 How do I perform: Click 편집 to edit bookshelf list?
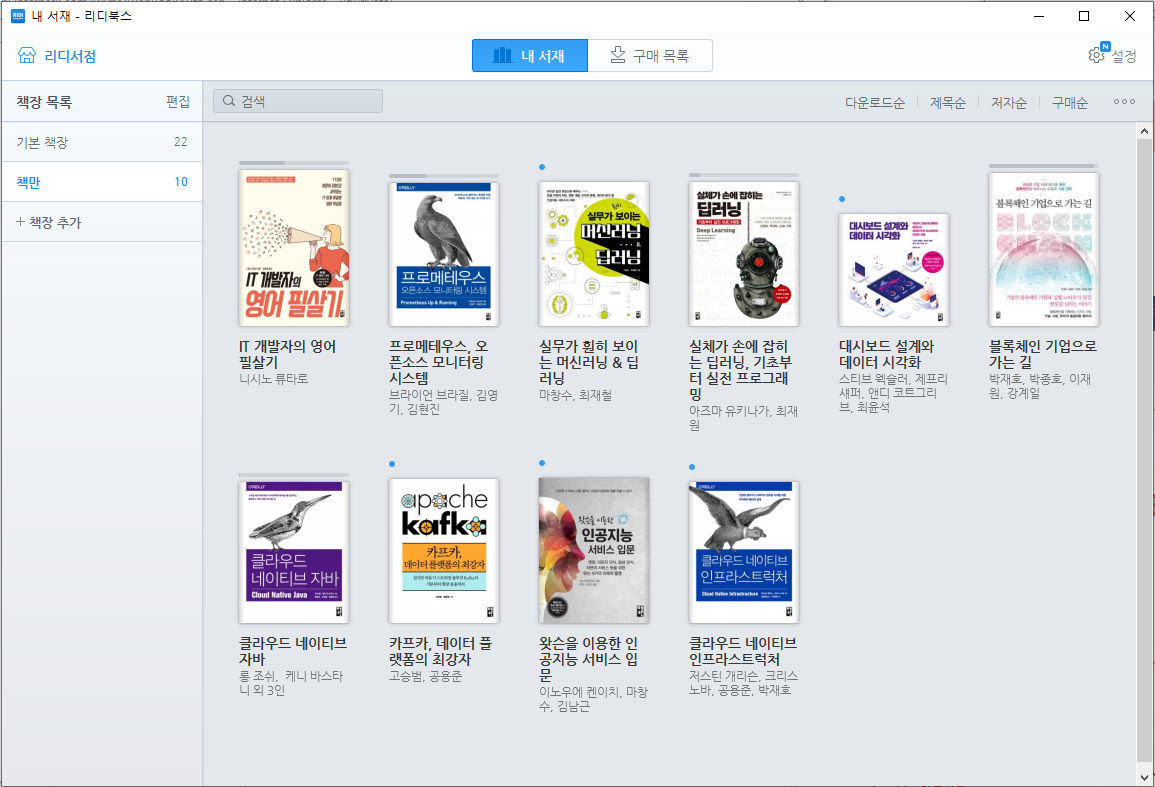tap(178, 102)
